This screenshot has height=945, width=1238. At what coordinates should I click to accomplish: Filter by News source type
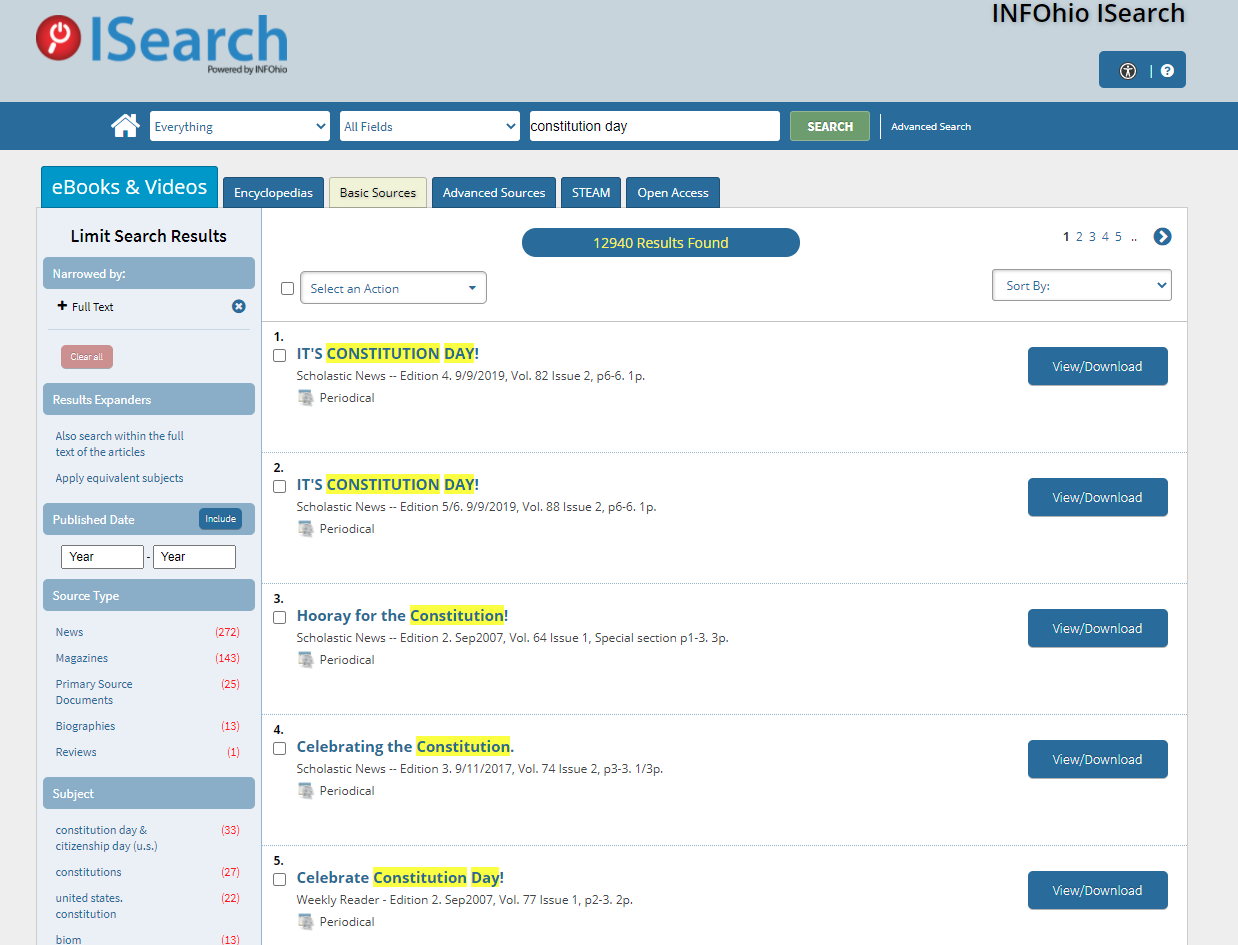point(70,632)
